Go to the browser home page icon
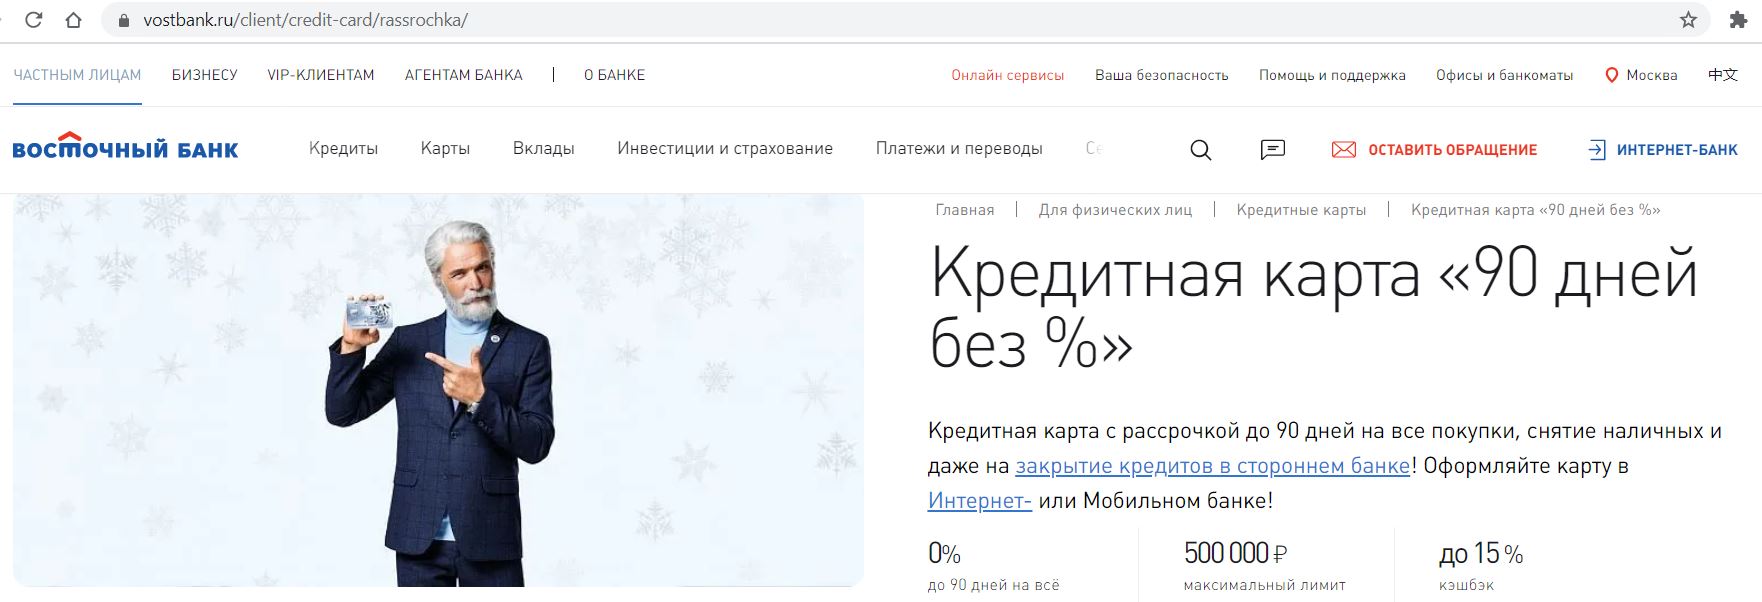 (73, 20)
